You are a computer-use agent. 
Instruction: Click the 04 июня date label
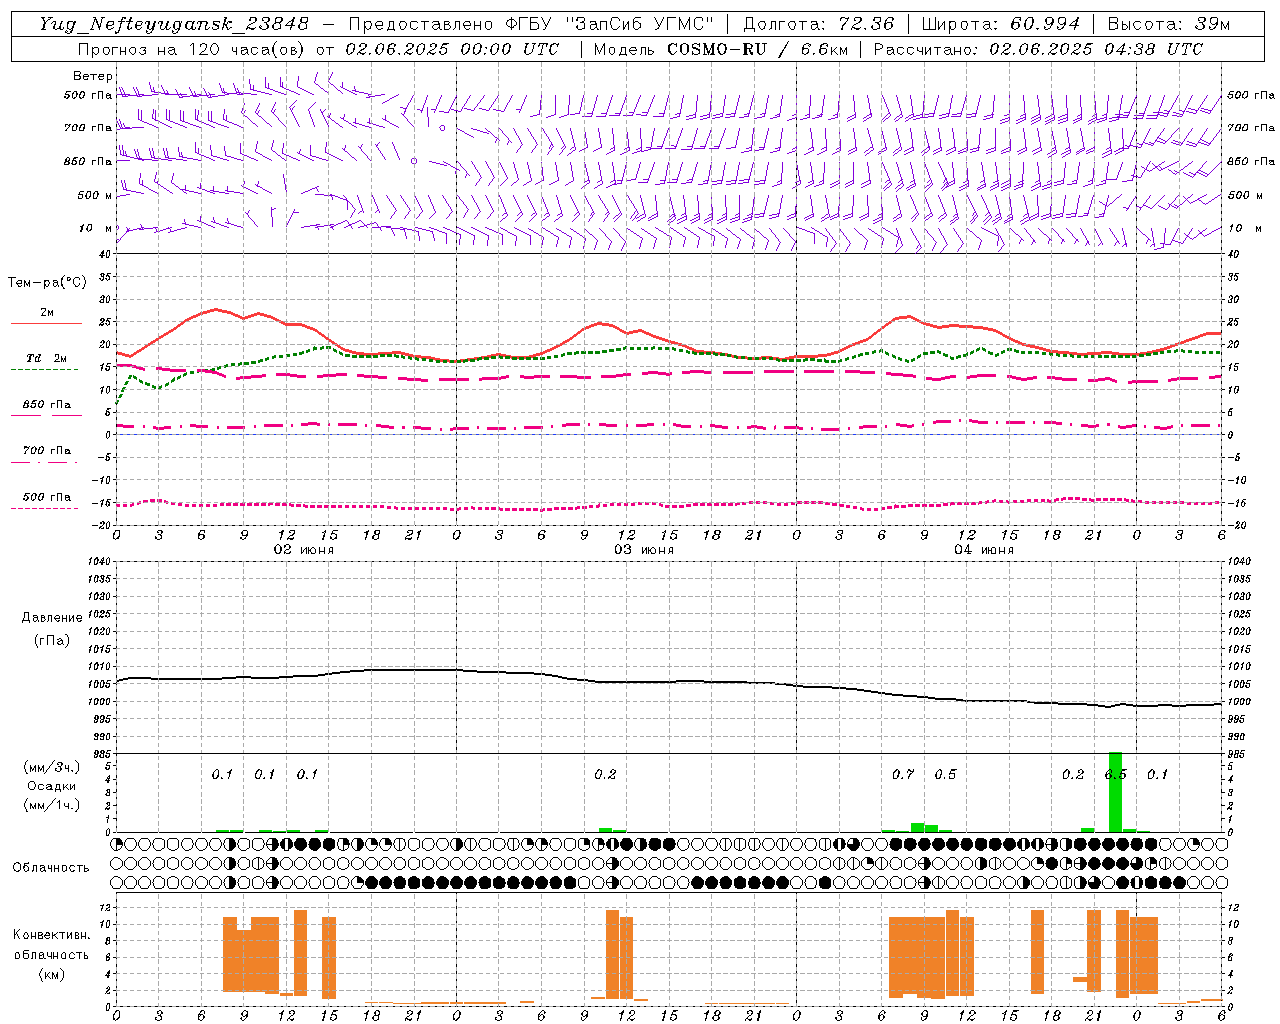click(984, 550)
